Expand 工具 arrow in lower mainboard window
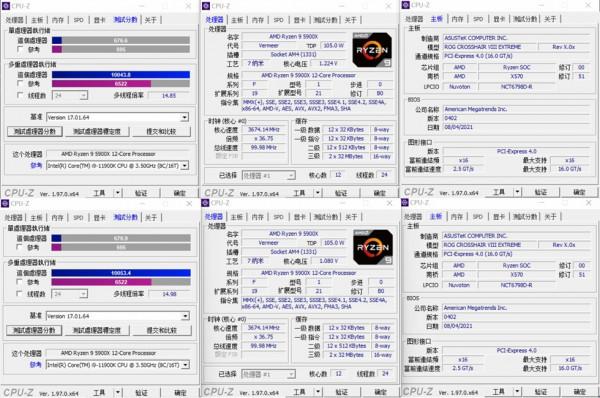This screenshot has width=600, height=398. (x=517, y=391)
